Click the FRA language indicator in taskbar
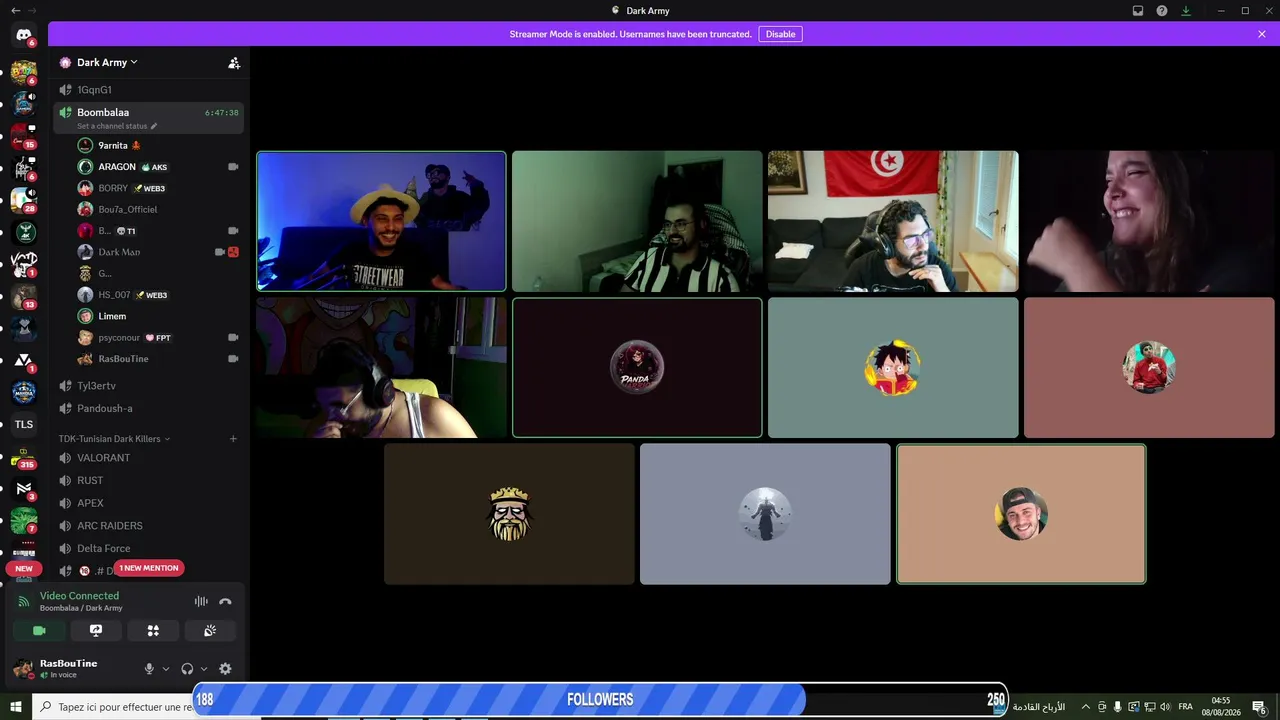Viewport: 1280px width, 720px height. pos(1186,707)
